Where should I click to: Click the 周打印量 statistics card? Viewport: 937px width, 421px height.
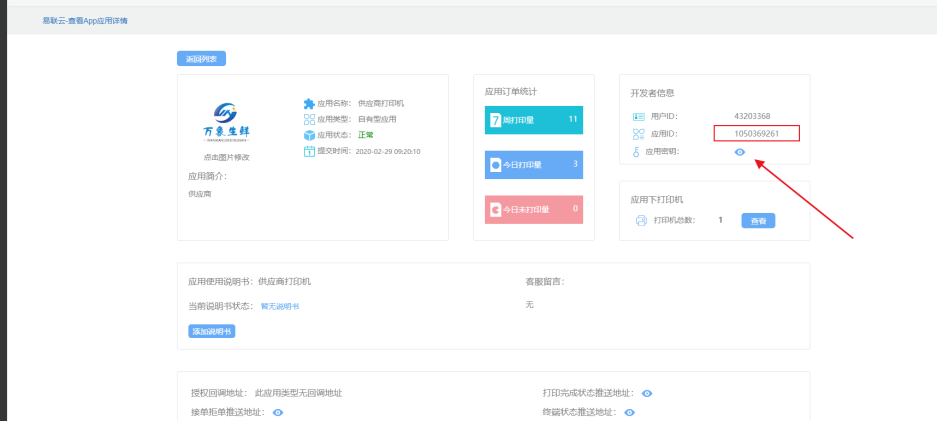(534, 119)
